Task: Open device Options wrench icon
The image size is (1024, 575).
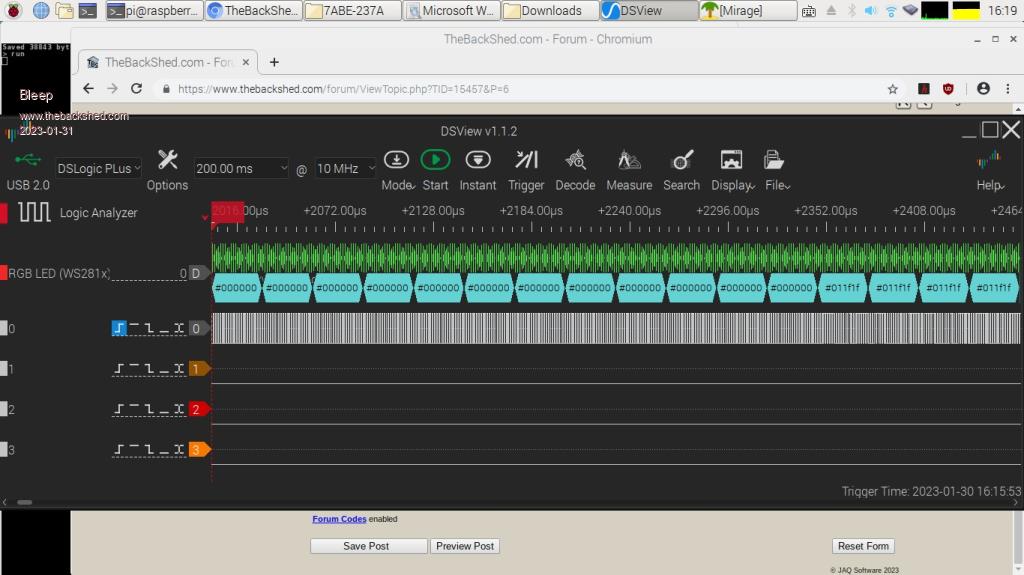Action: pos(167,160)
